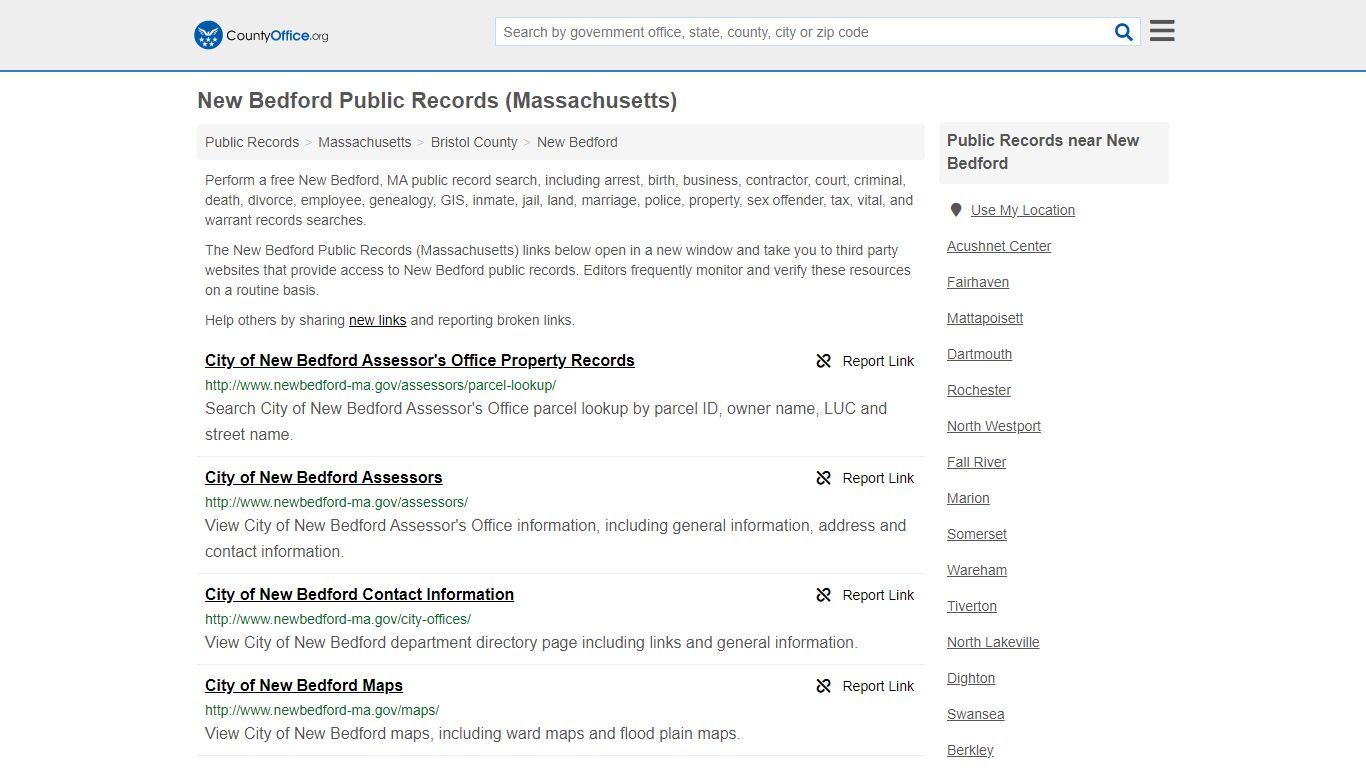Click Use My Location
Image resolution: width=1366 pixels, height=768 pixels.
pos(1023,210)
